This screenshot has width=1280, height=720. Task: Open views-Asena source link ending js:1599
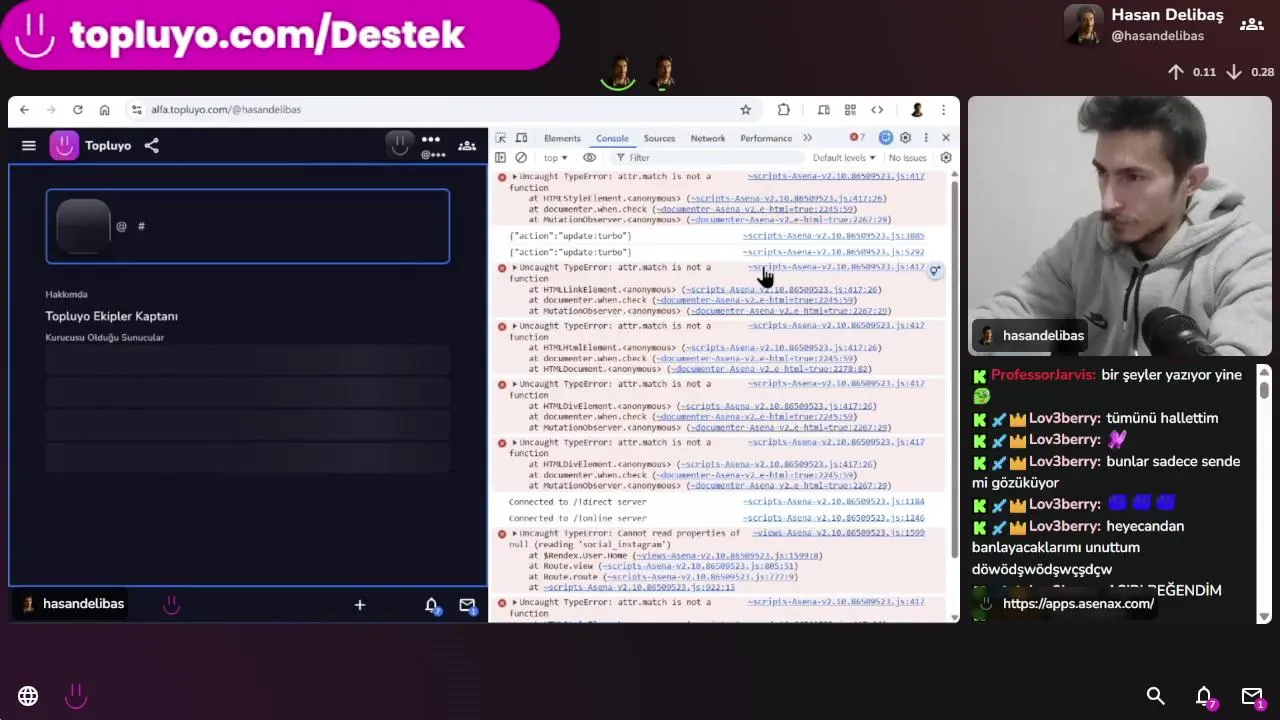click(x=838, y=533)
